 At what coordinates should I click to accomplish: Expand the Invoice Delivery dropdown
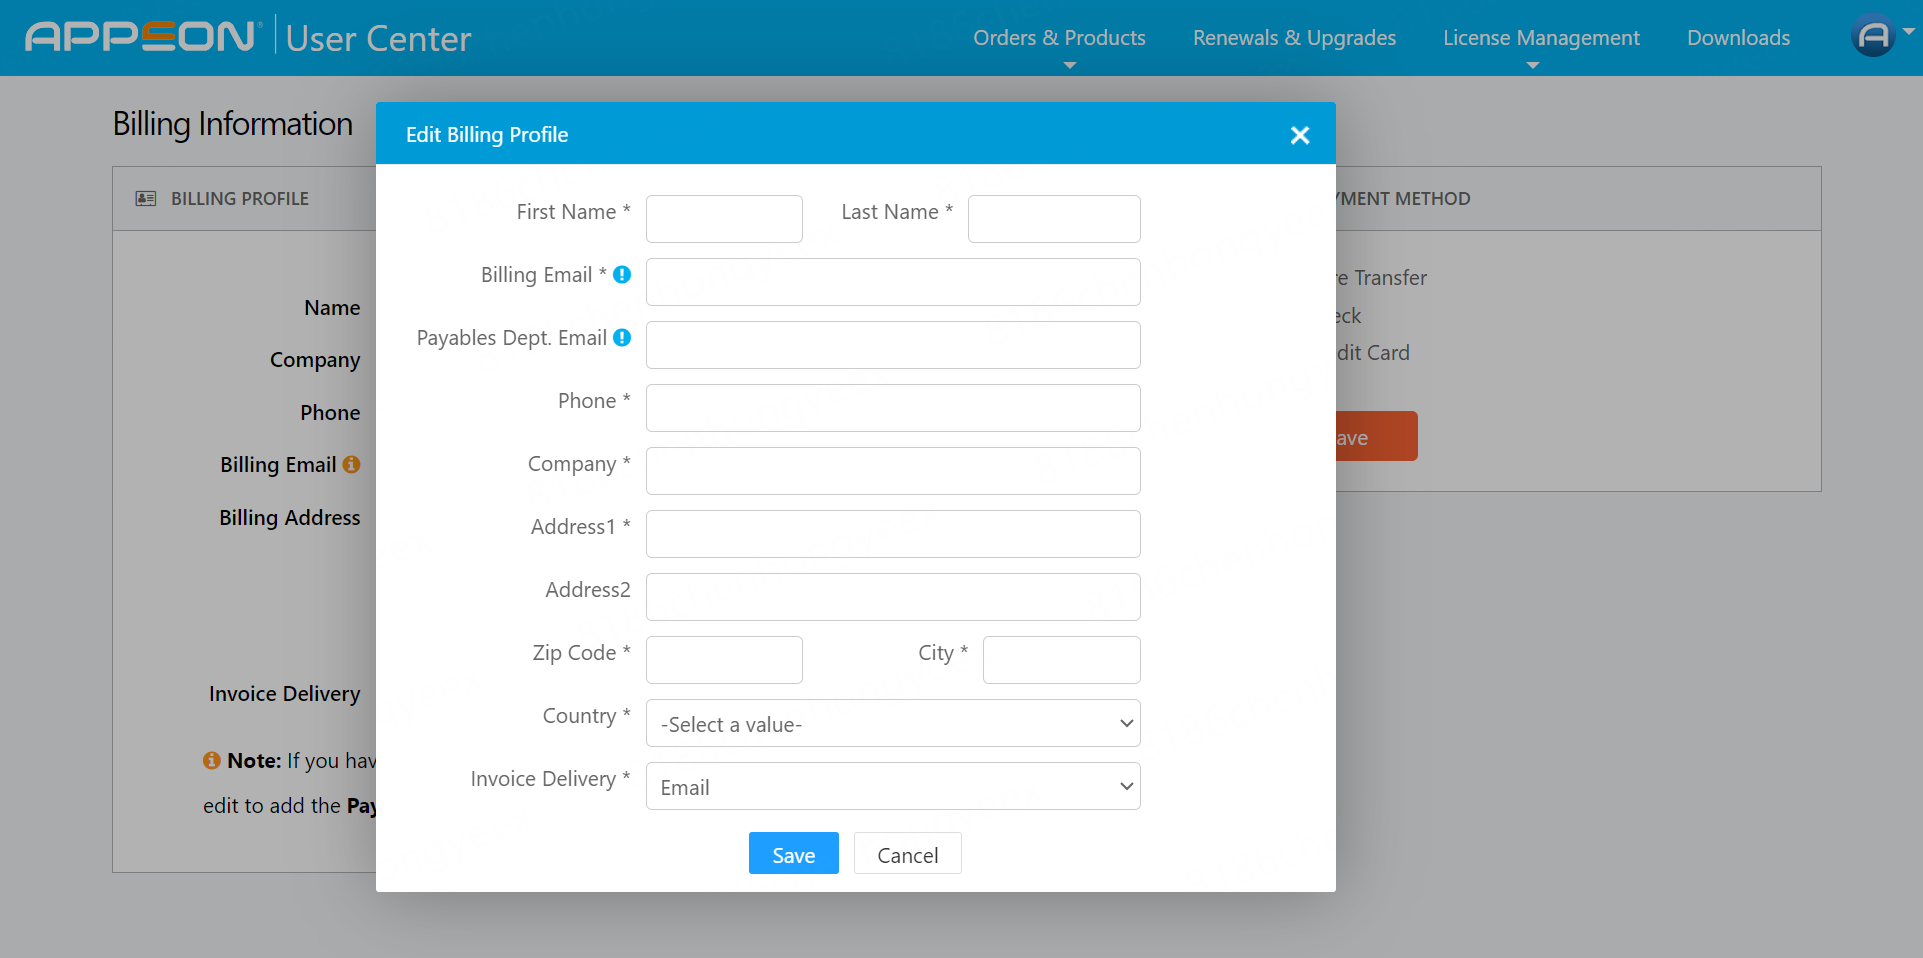coord(893,786)
